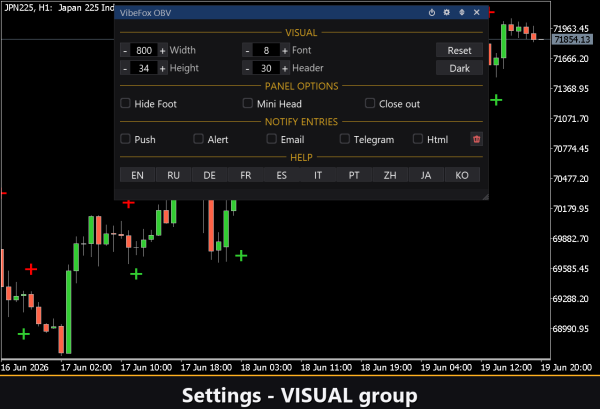The image size is (600, 409).
Task: Switch help to IT
Action: [318, 175]
